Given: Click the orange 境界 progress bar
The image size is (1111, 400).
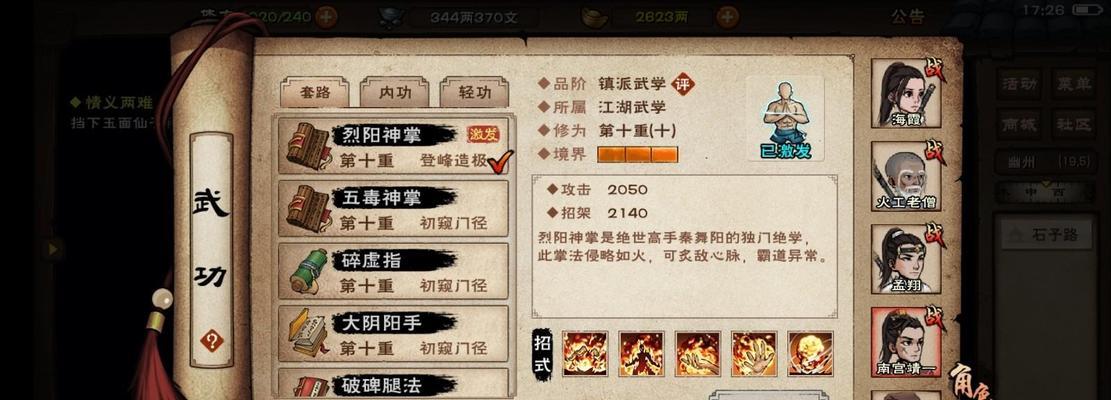Looking at the screenshot, I should 638,154.
